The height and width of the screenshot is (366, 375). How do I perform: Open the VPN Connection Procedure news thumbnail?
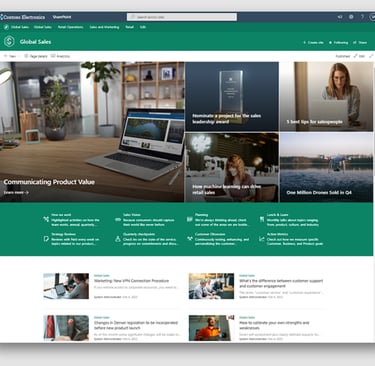pos(66,286)
